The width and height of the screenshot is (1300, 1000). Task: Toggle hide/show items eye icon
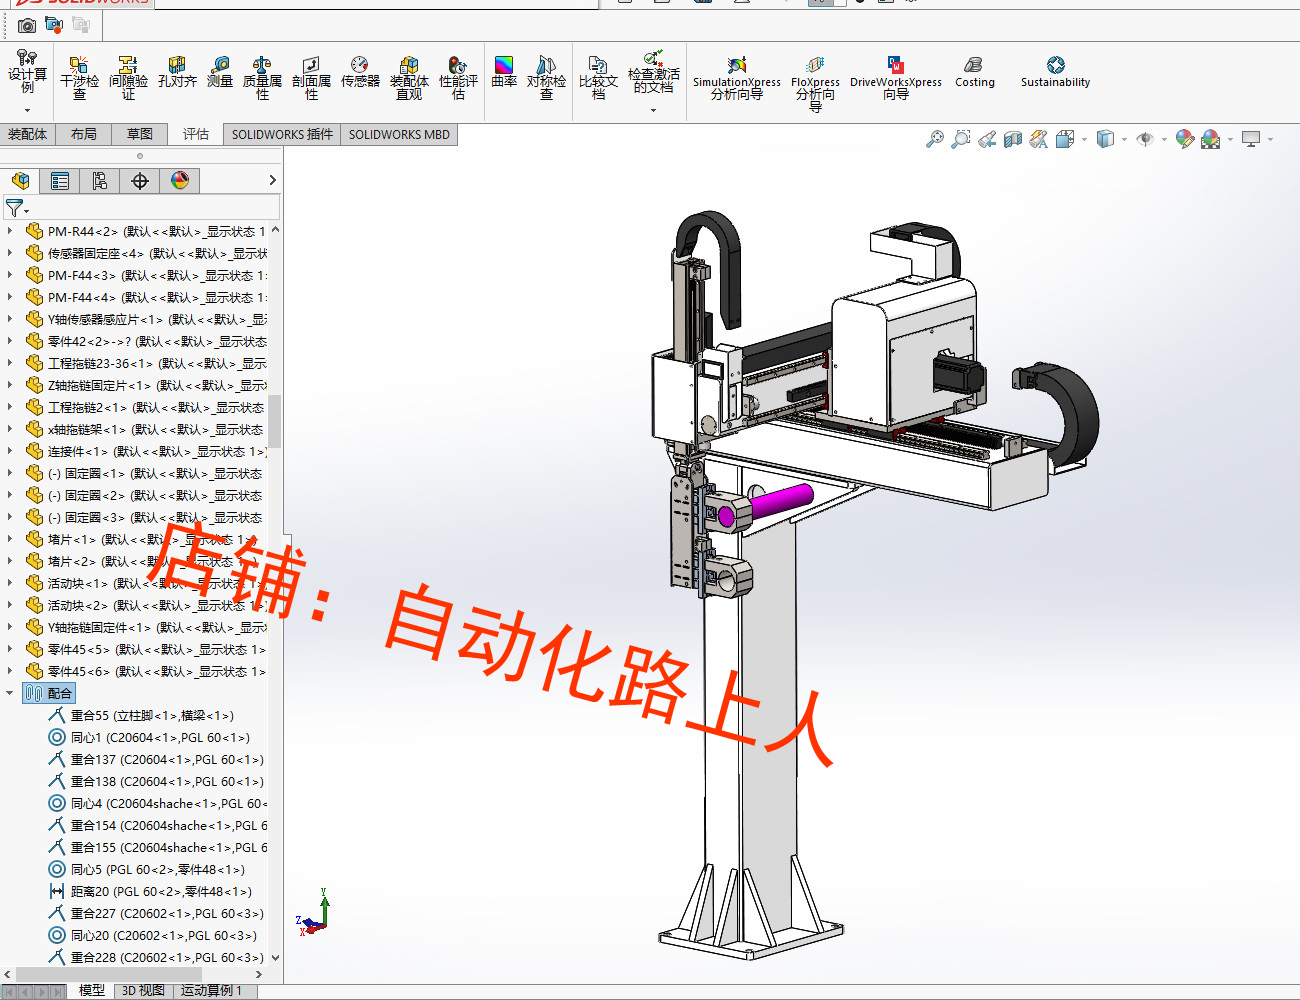click(x=1147, y=139)
